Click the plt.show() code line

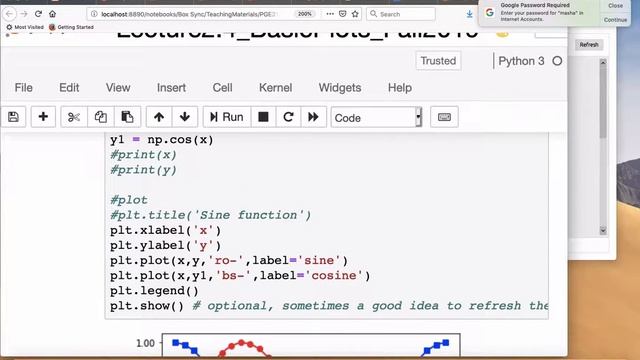[329, 306]
